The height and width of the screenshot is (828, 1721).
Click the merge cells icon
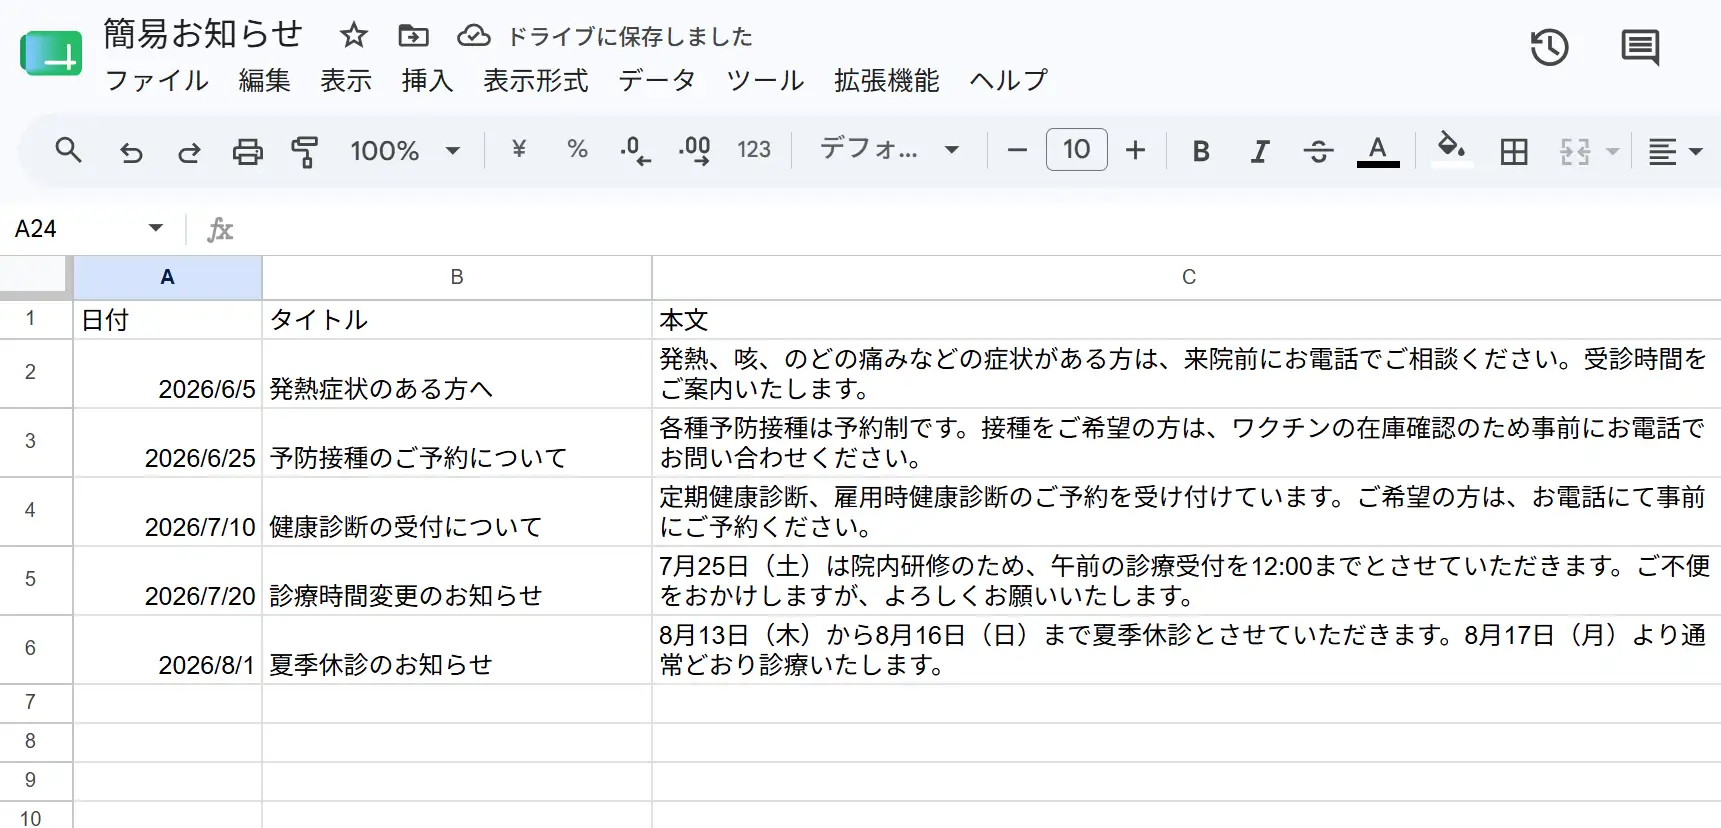pyautogui.click(x=1575, y=151)
